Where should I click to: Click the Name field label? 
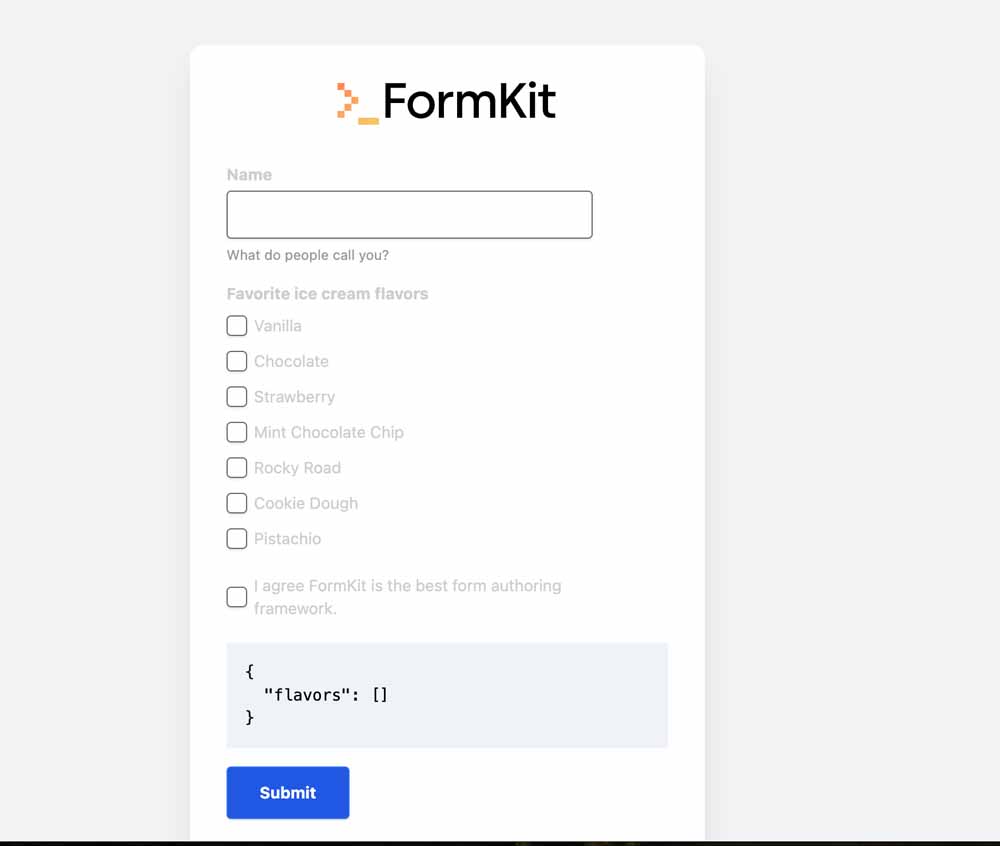[248, 174]
